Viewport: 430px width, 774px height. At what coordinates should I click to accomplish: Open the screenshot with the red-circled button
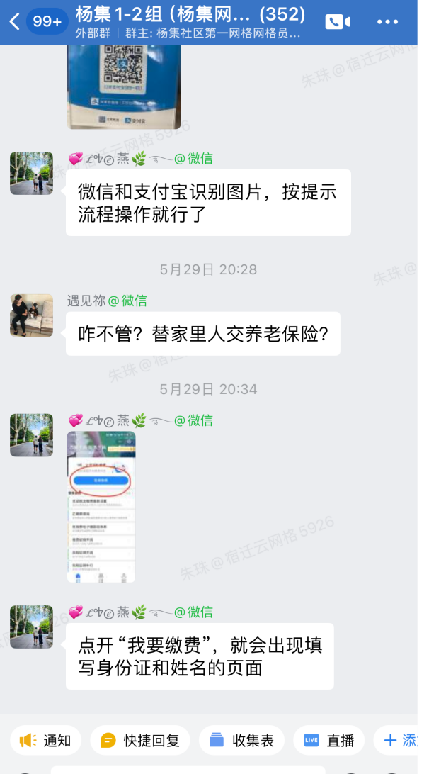pyautogui.click(x=101, y=507)
